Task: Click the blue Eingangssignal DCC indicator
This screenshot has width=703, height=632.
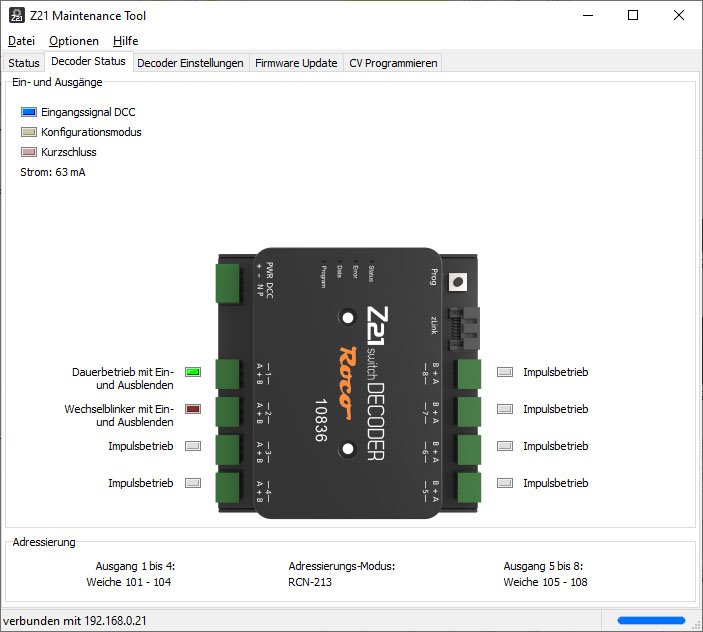Action: coord(29,112)
